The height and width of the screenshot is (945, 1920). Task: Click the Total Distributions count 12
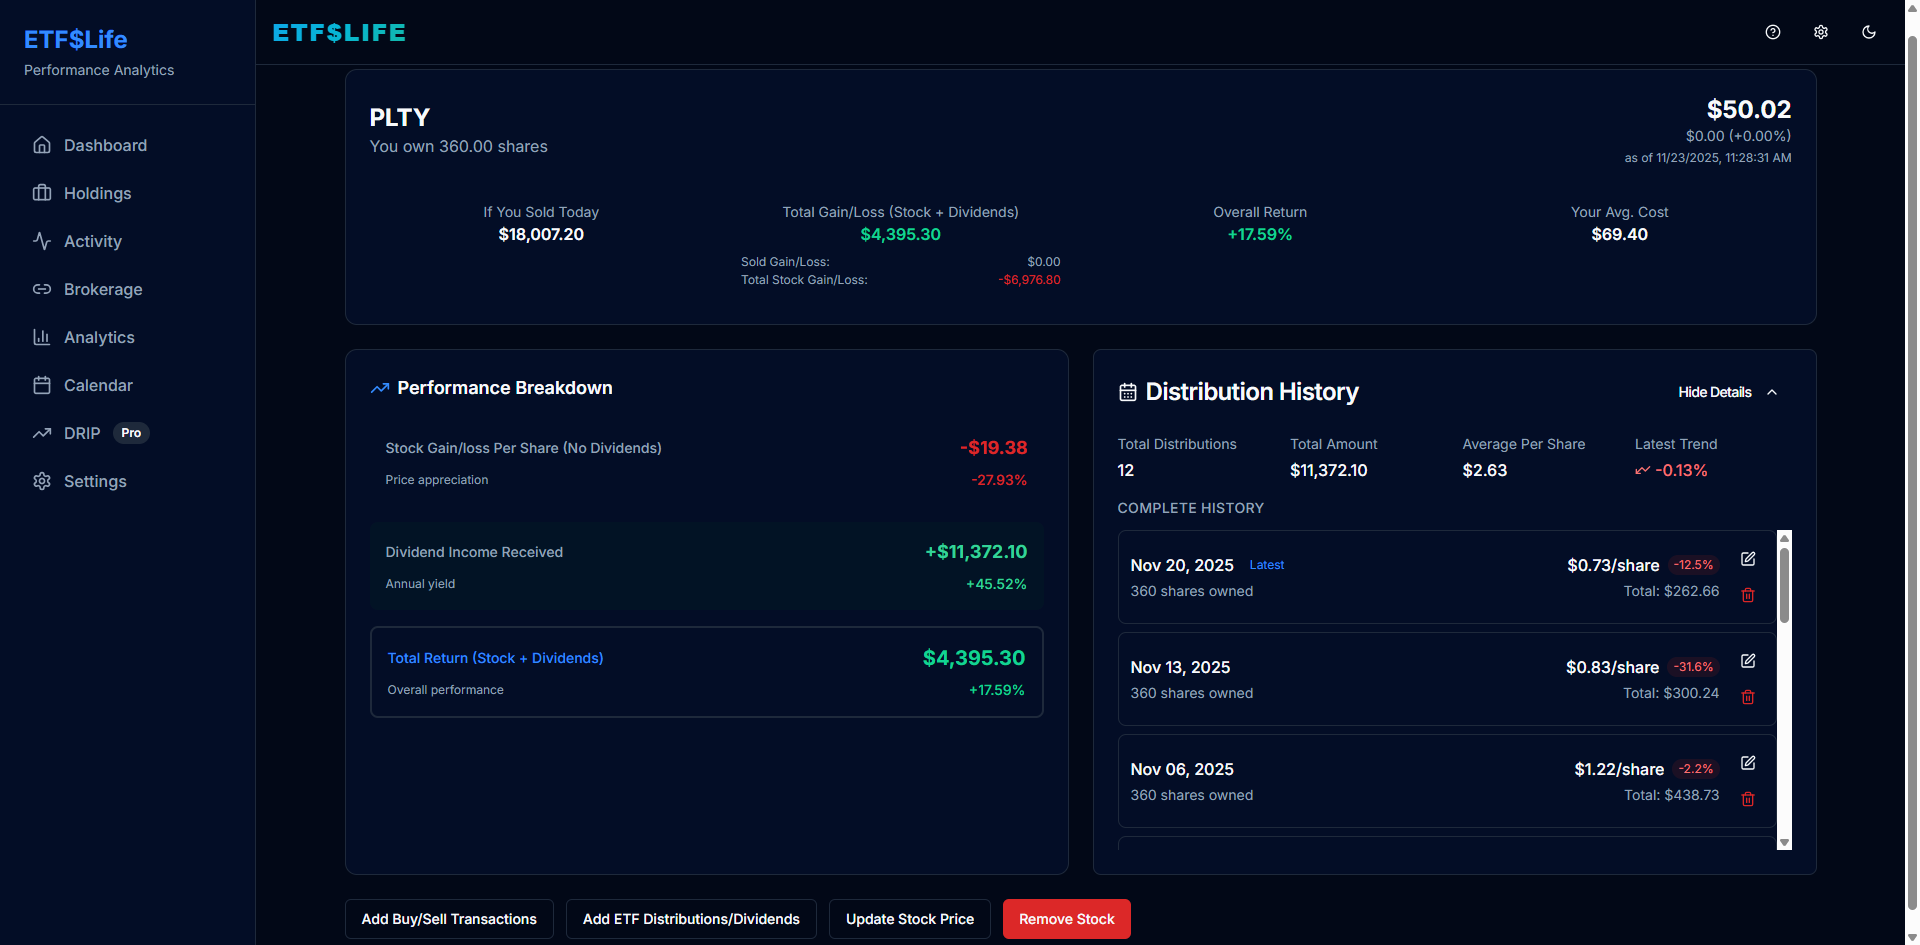coord(1126,470)
